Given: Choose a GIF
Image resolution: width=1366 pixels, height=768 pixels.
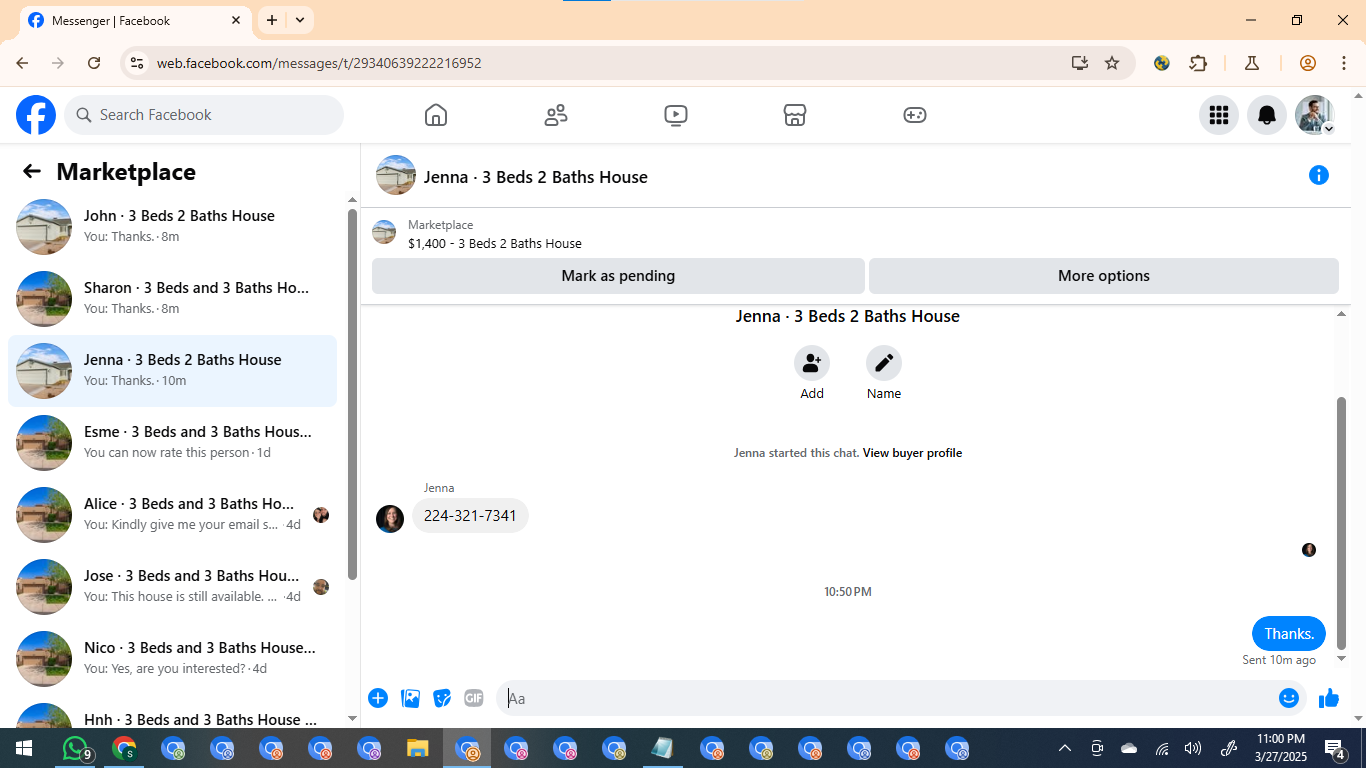Looking at the screenshot, I should point(474,698).
